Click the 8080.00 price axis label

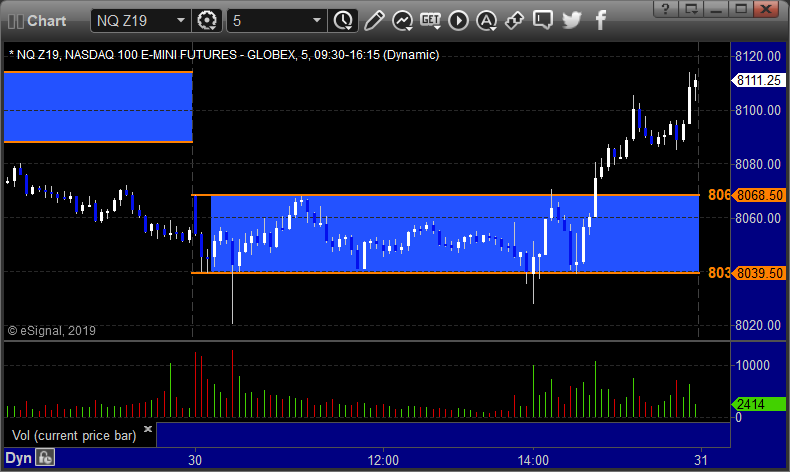[x=758, y=164]
